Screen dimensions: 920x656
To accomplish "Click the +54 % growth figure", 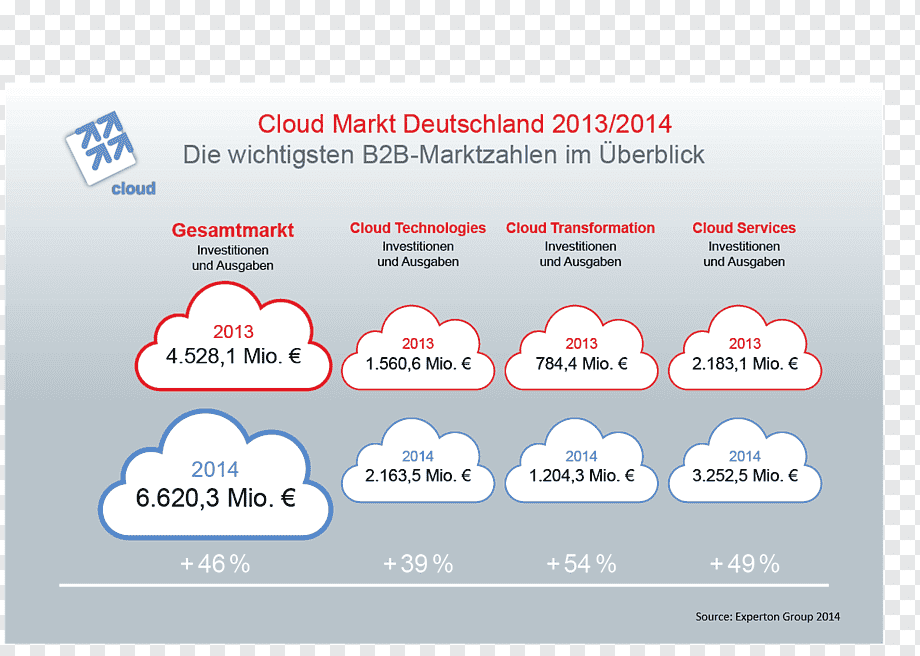I will tap(581, 564).
